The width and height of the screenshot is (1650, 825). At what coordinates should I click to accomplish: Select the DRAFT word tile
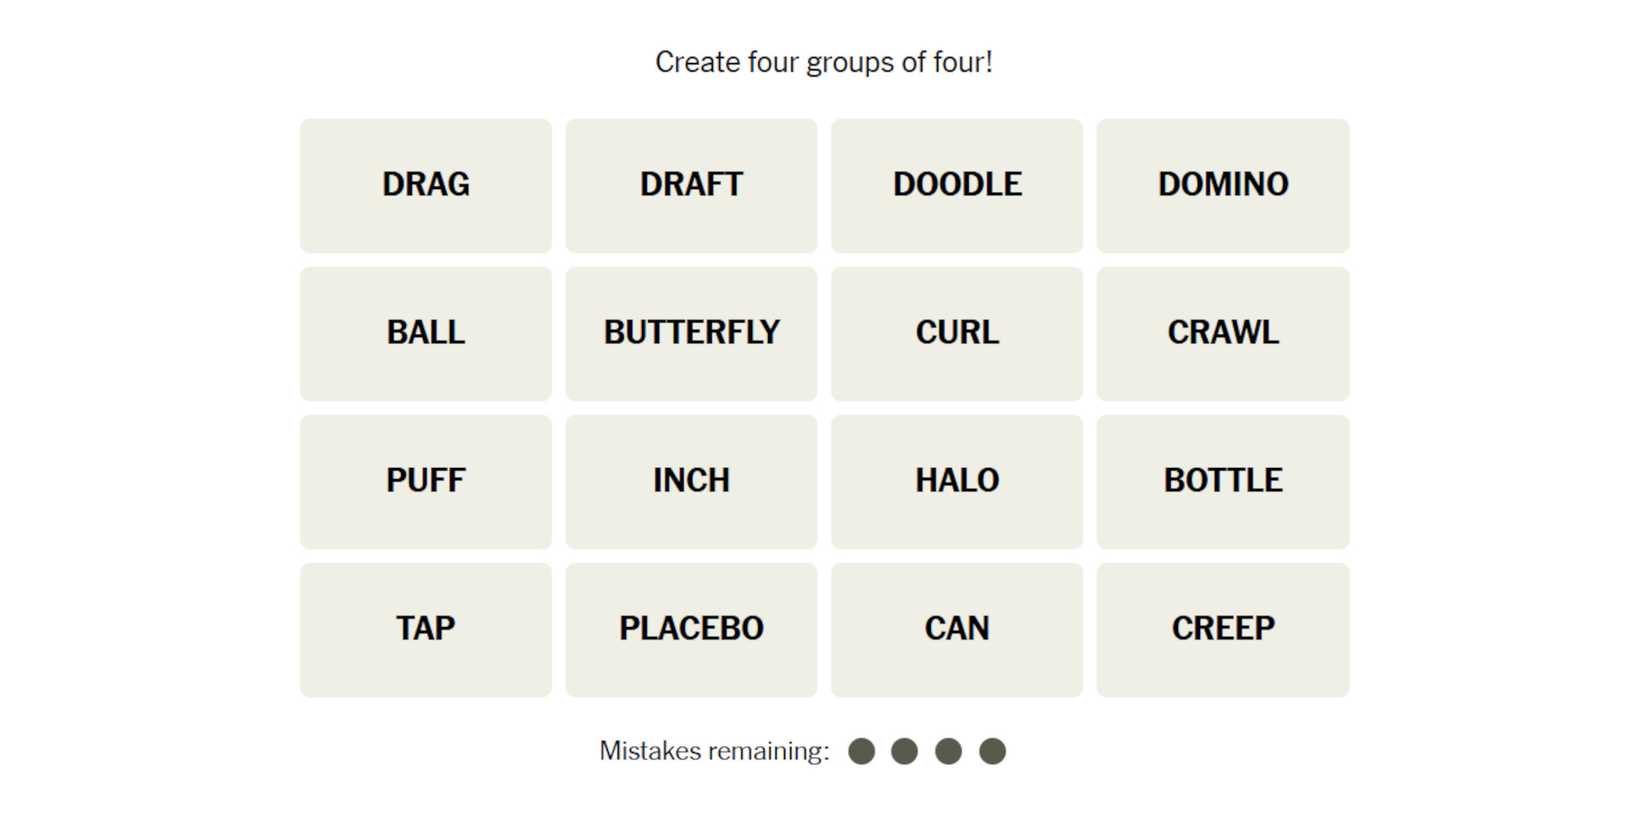click(691, 185)
